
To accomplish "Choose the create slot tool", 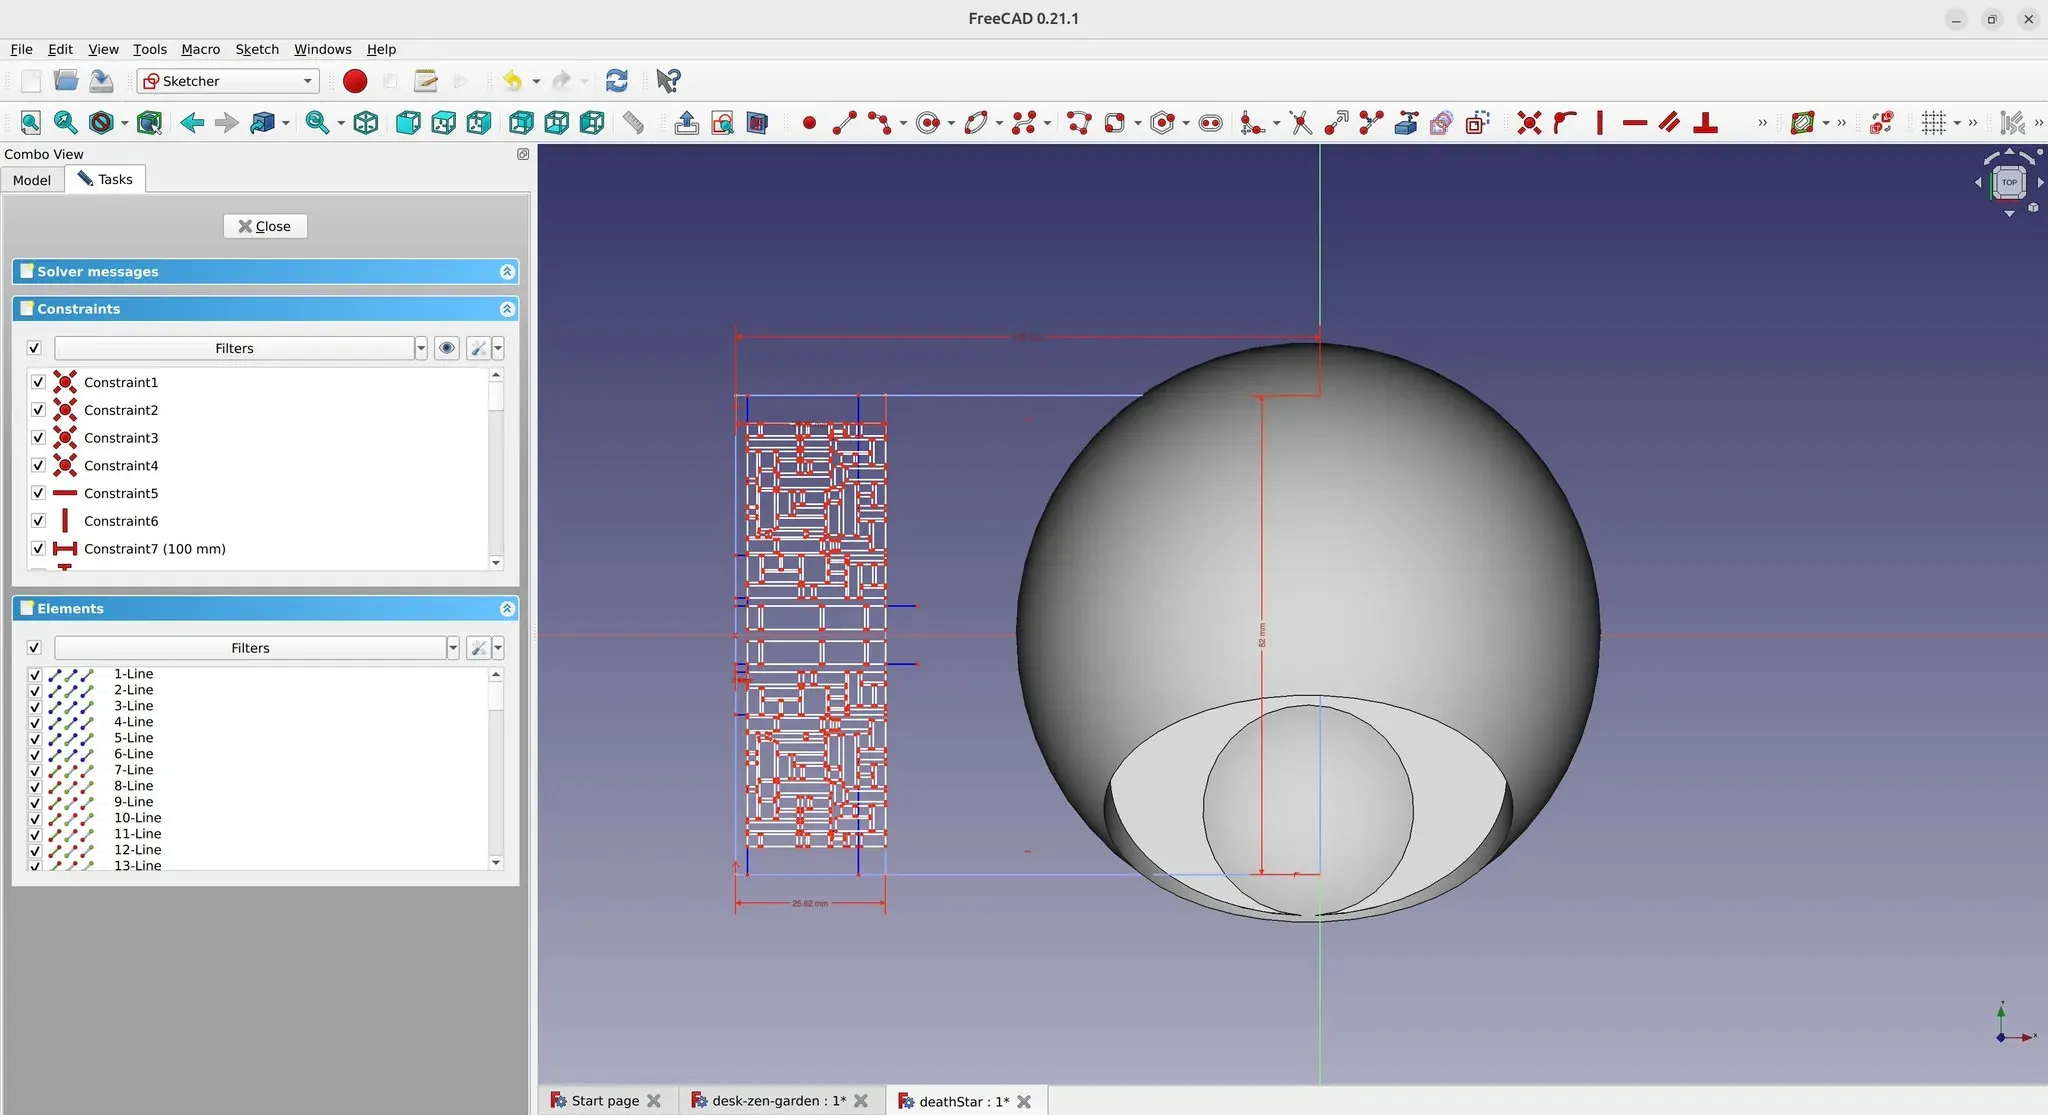I will coord(1210,123).
